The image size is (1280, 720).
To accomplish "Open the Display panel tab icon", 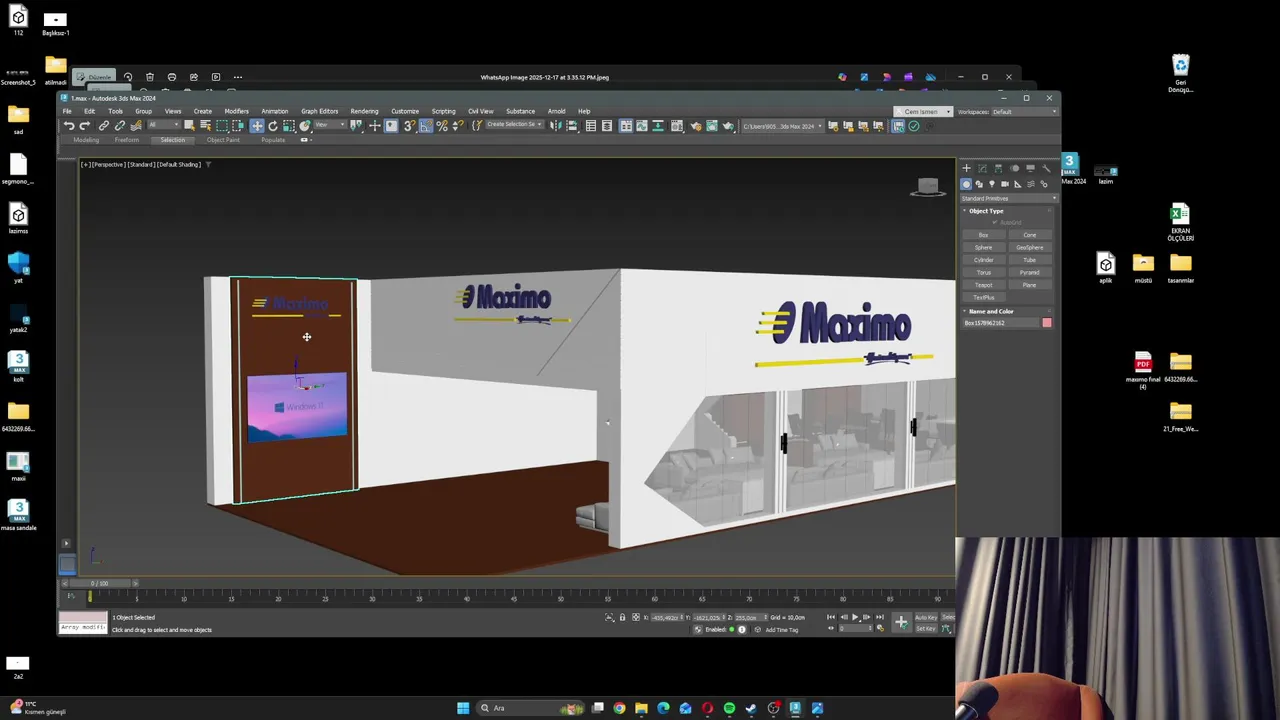I will 1030,168.
